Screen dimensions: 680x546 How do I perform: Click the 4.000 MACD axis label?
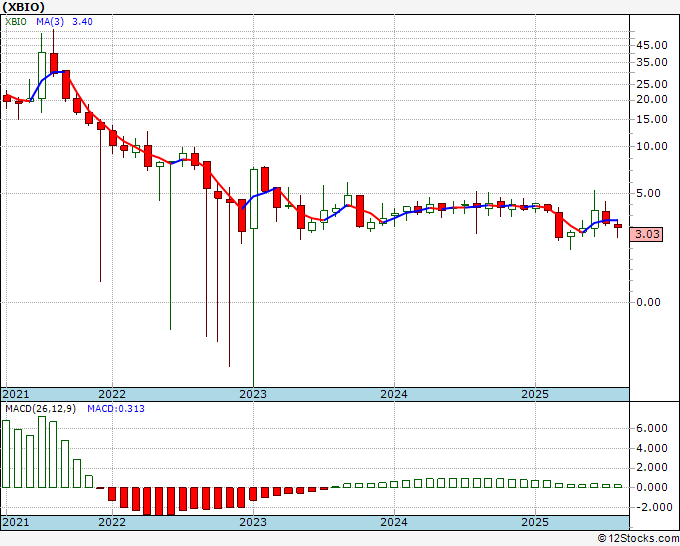(x=651, y=448)
